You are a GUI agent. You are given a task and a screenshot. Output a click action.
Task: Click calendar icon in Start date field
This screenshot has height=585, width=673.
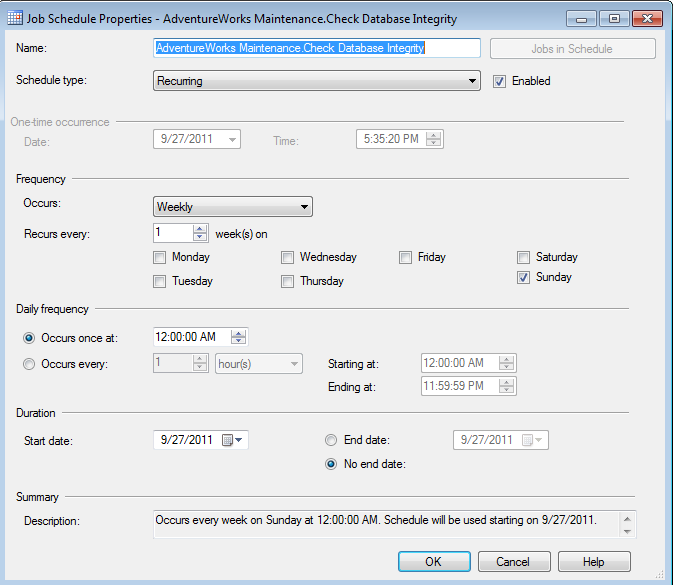(x=227, y=440)
